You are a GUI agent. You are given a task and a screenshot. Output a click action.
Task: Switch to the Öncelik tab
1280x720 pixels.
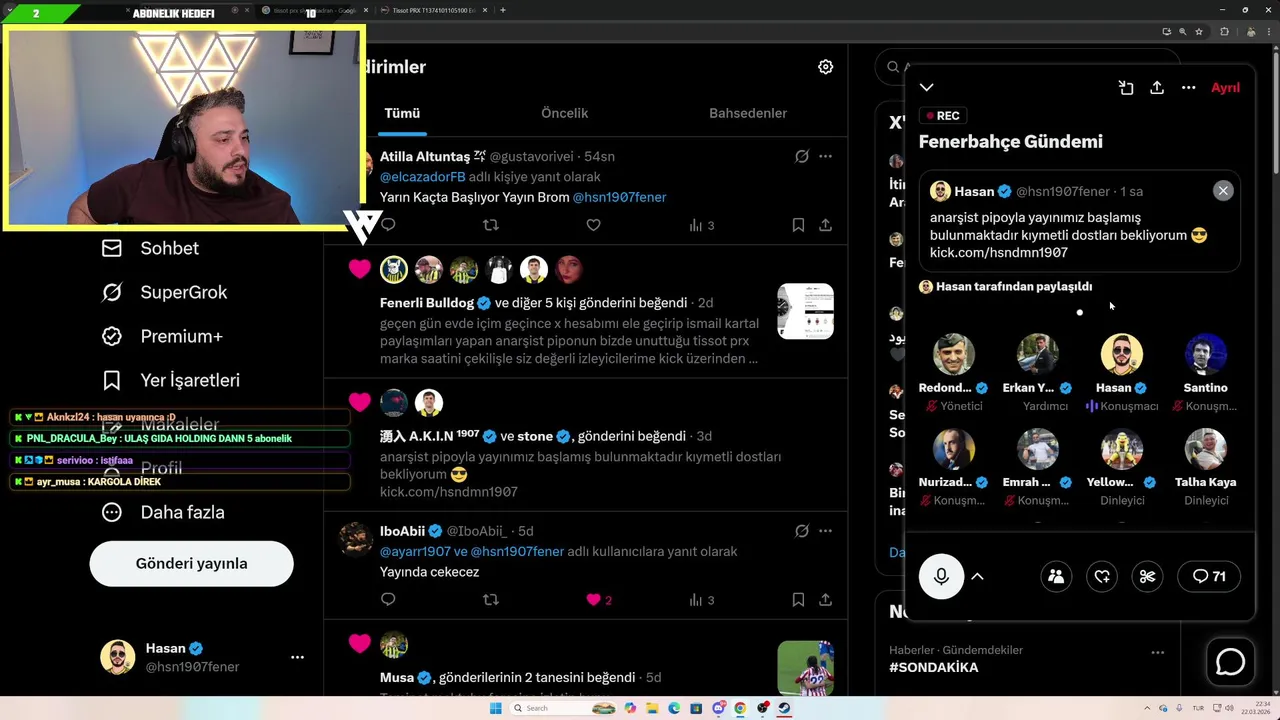(x=565, y=114)
